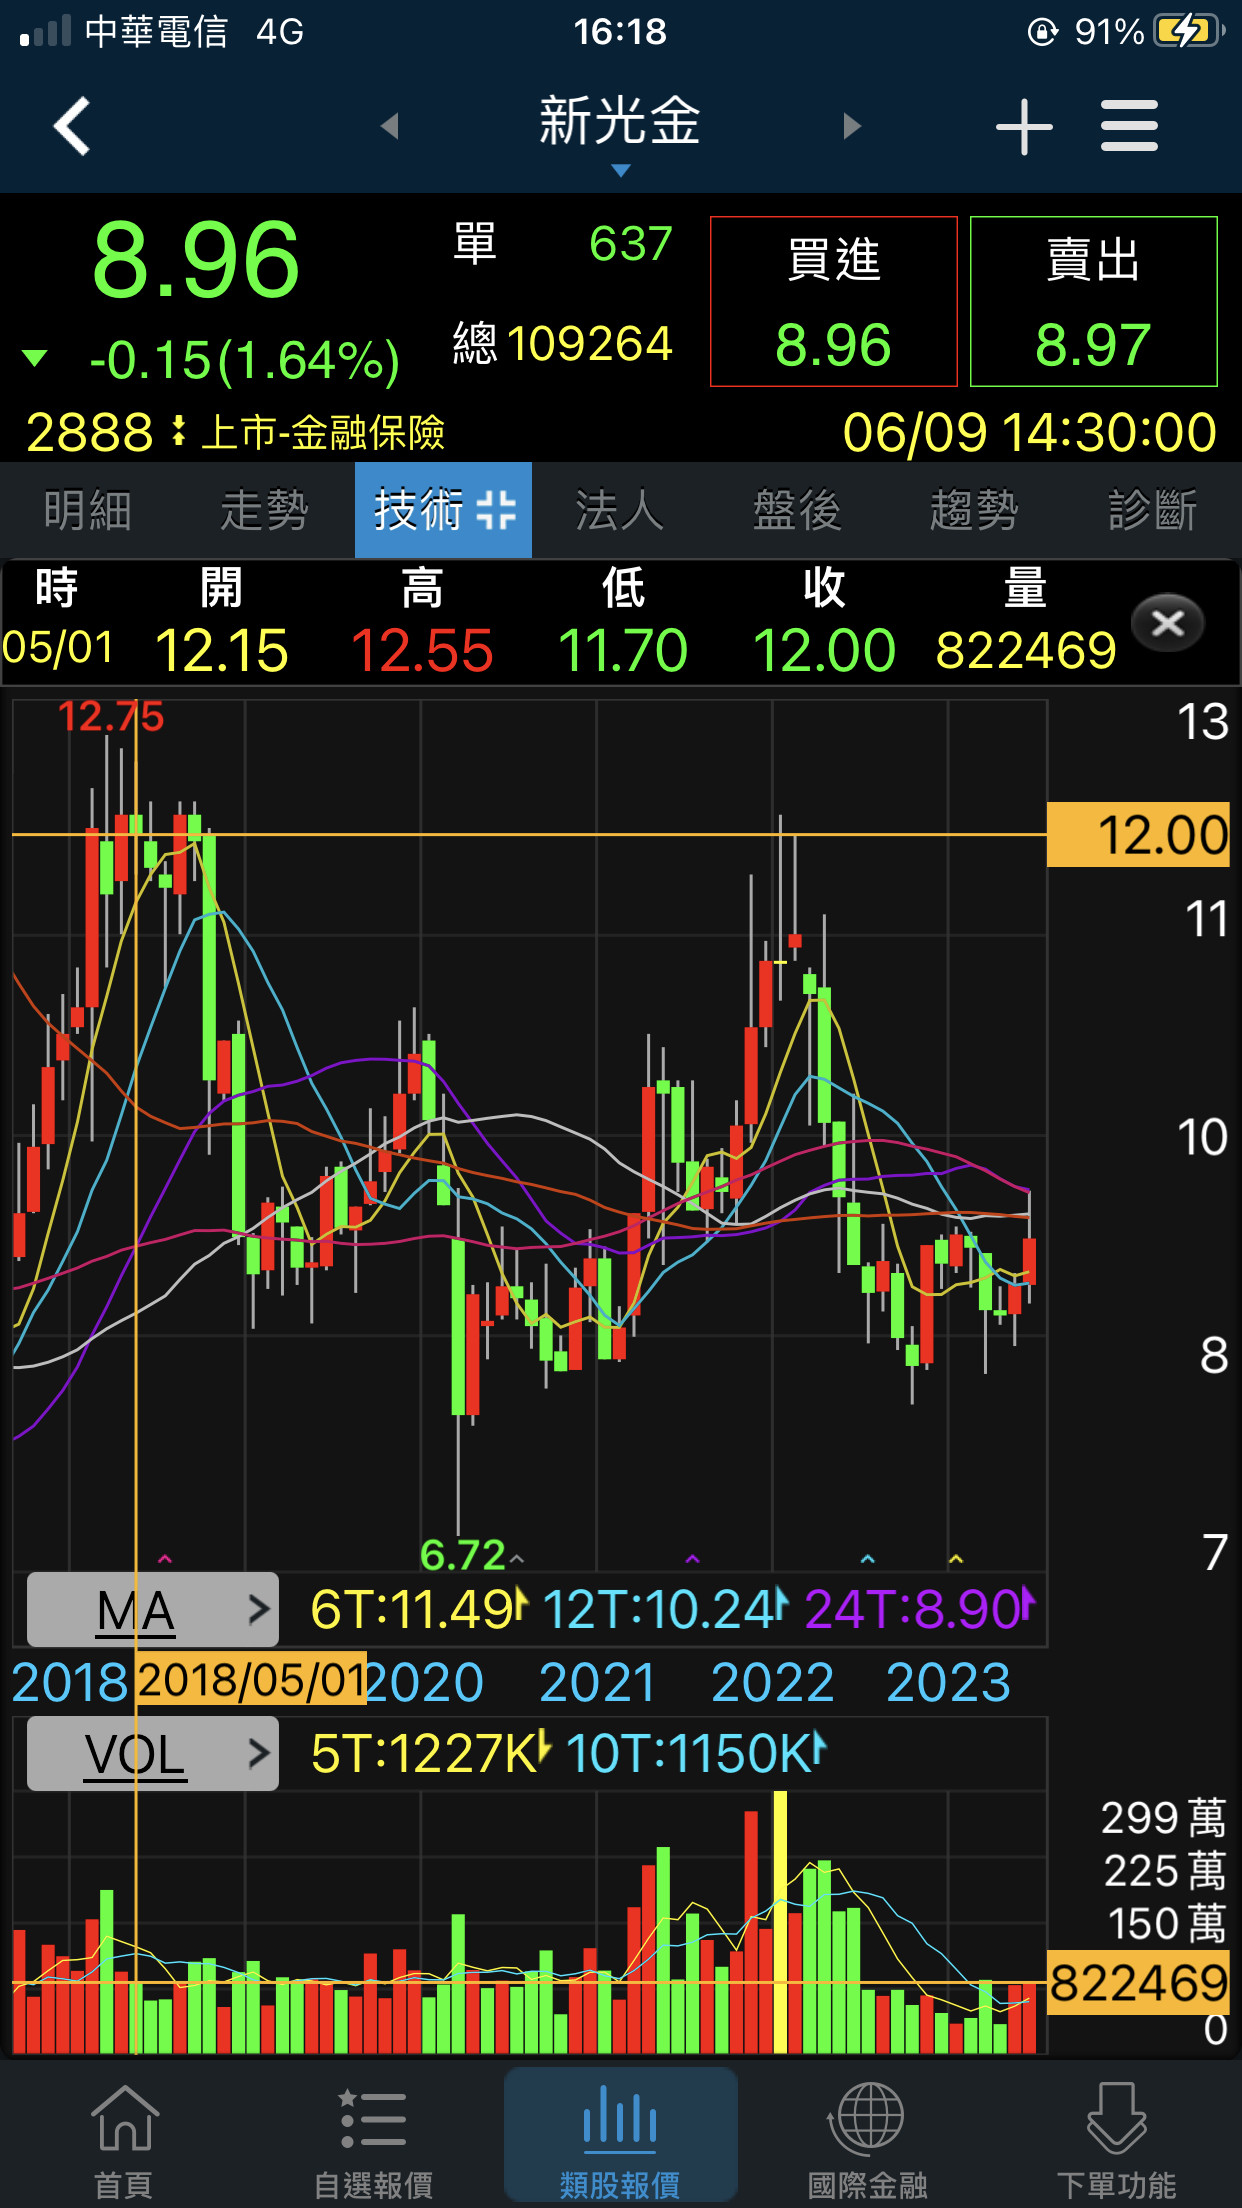Tap the 2023 year label on axis

point(948,1682)
